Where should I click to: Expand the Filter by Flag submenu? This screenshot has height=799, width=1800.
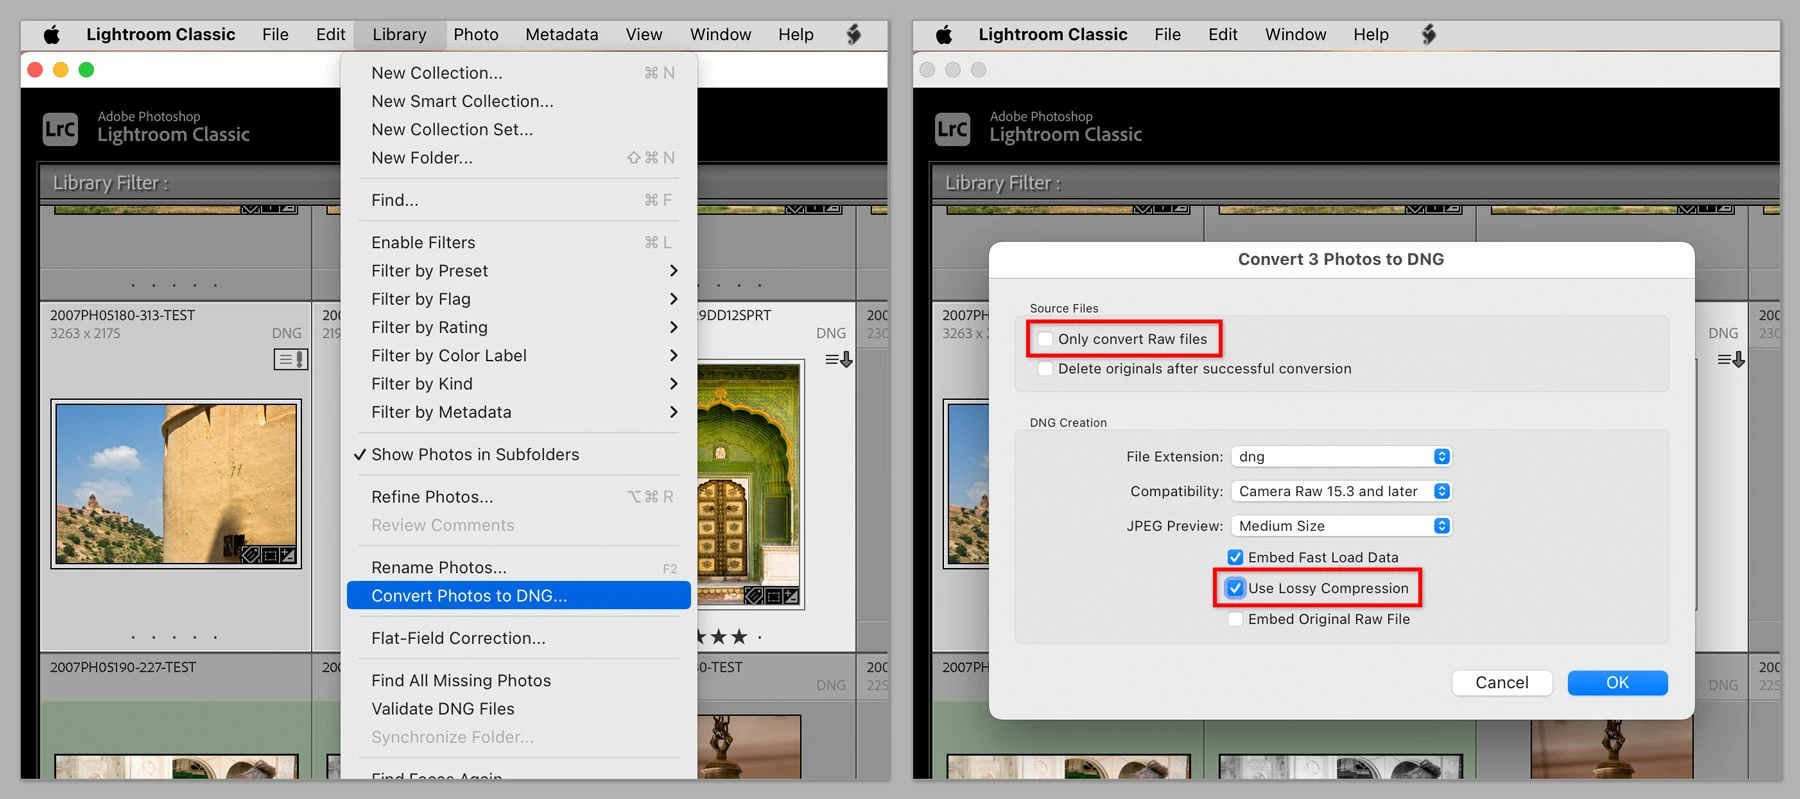518,299
